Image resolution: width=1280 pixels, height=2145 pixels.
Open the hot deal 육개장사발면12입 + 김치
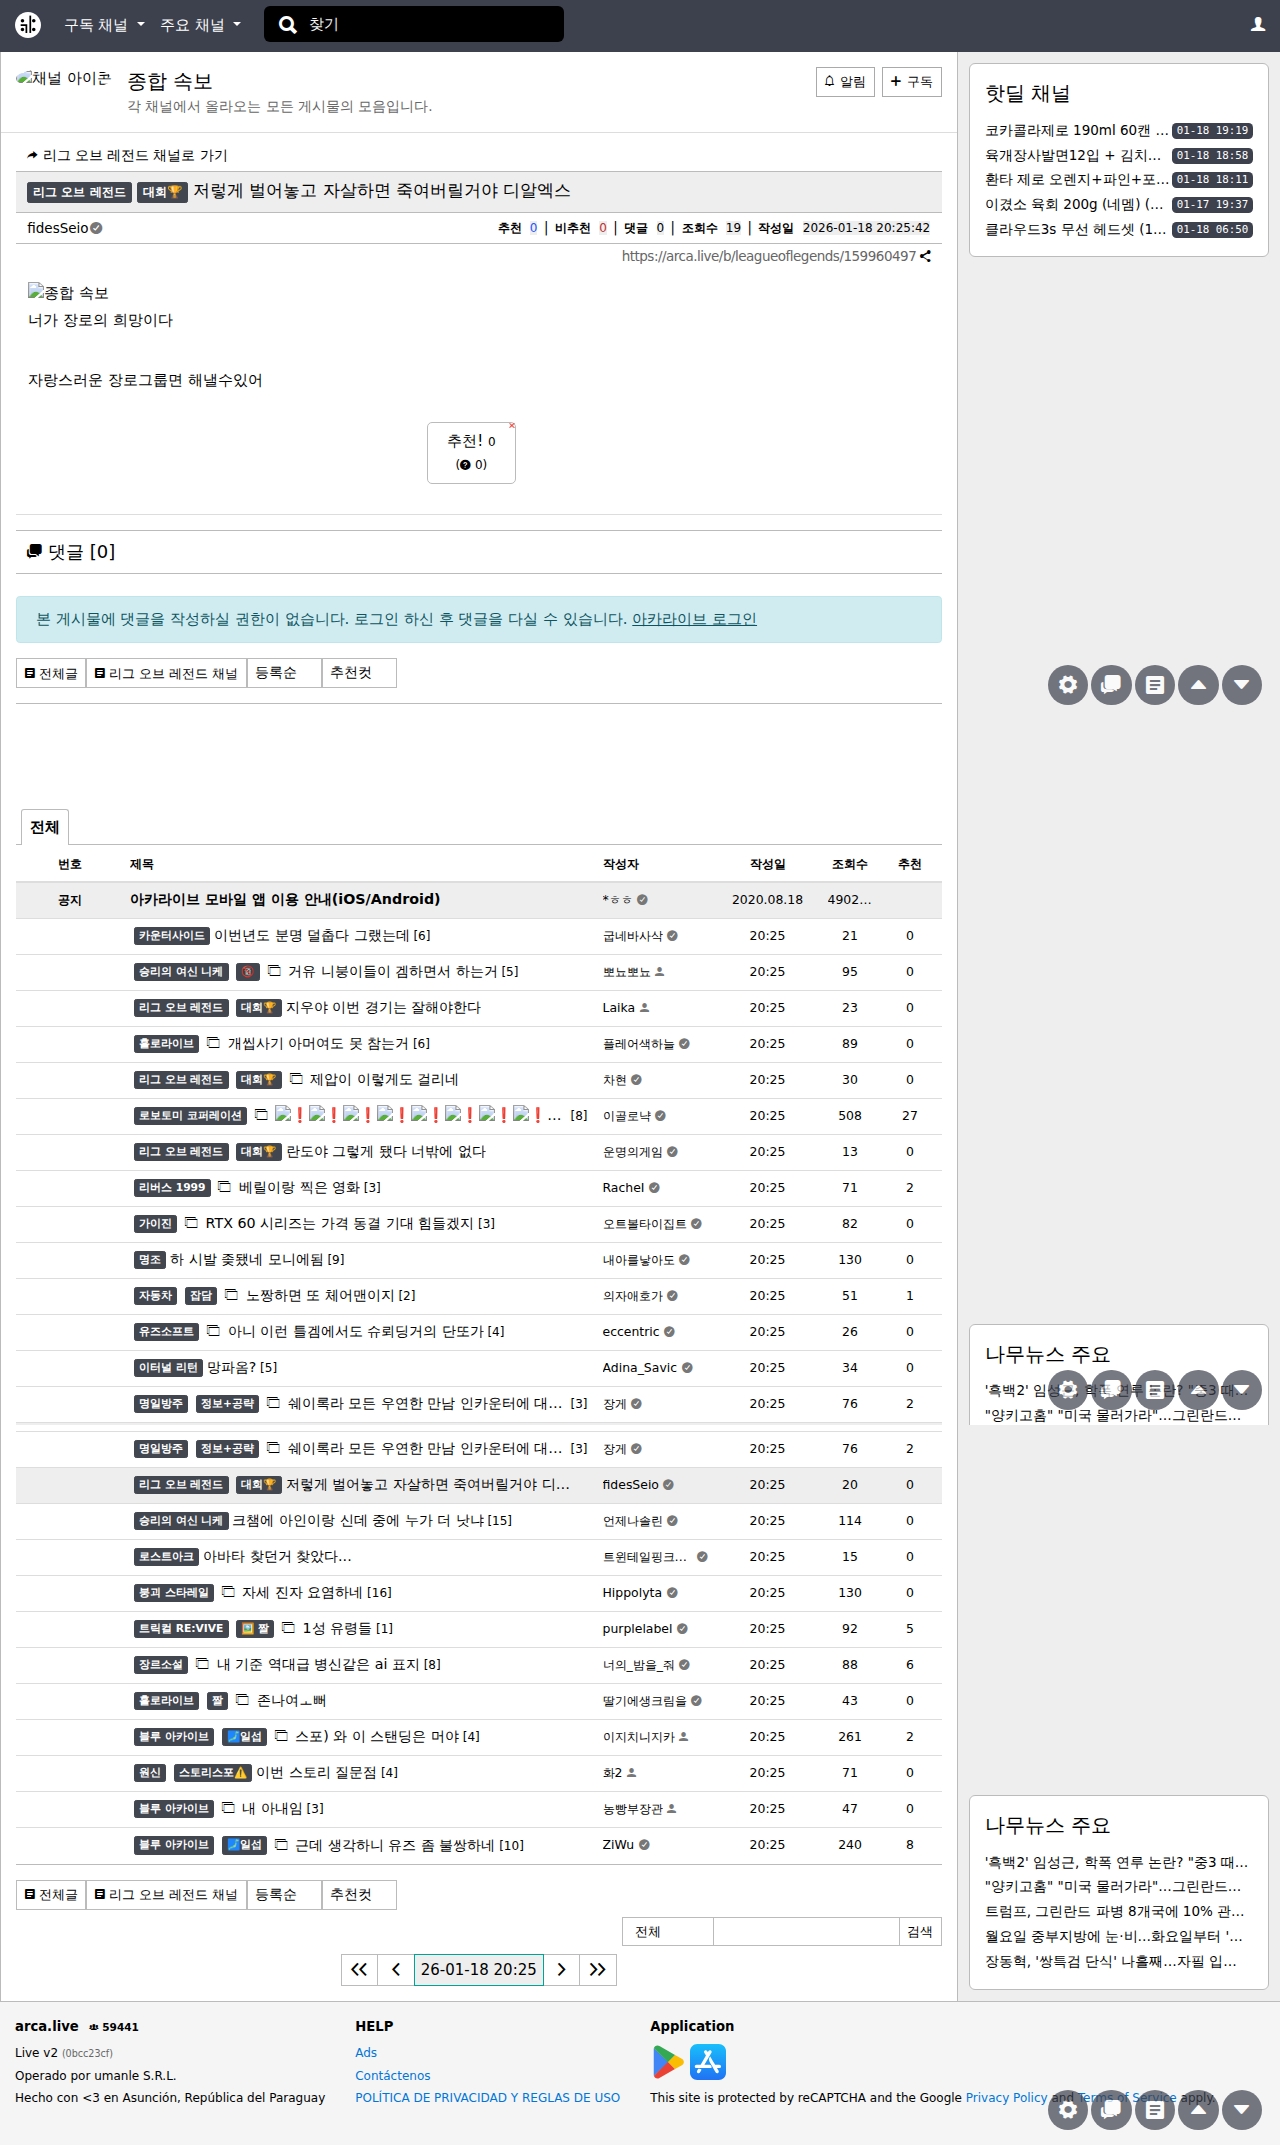click(1074, 155)
